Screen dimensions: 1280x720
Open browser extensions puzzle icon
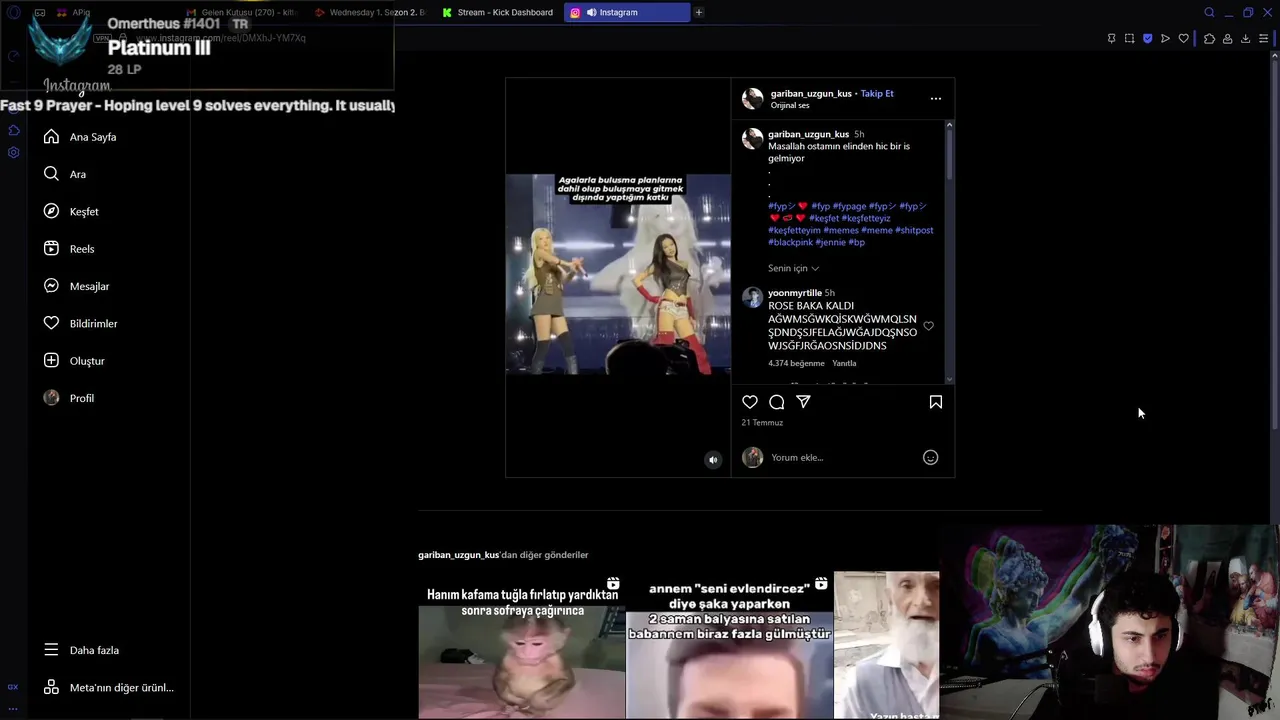(x=1209, y=38)
